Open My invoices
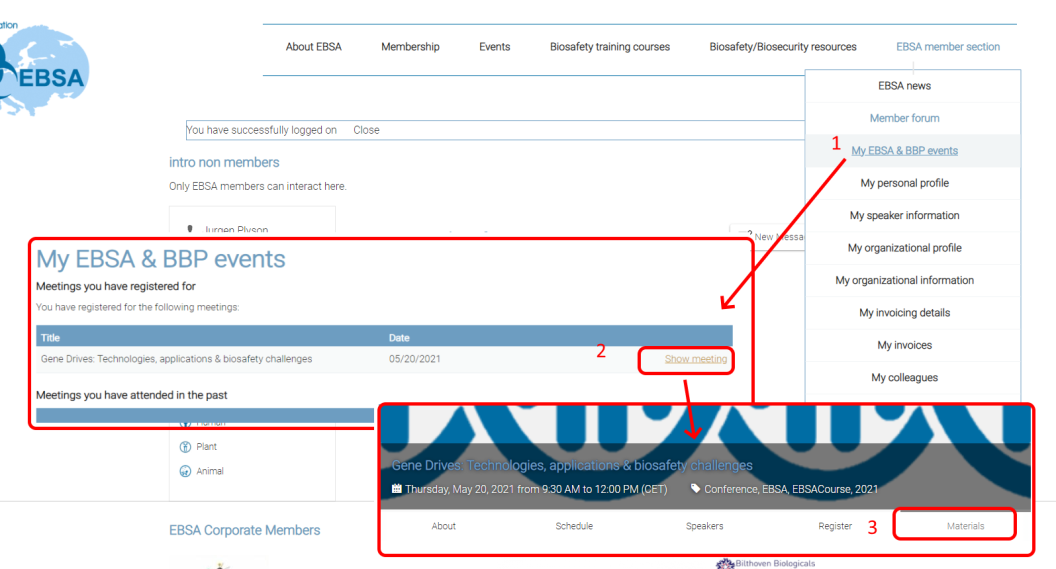The width and height of the screenshot is (1056, 569). coord(904,345)
